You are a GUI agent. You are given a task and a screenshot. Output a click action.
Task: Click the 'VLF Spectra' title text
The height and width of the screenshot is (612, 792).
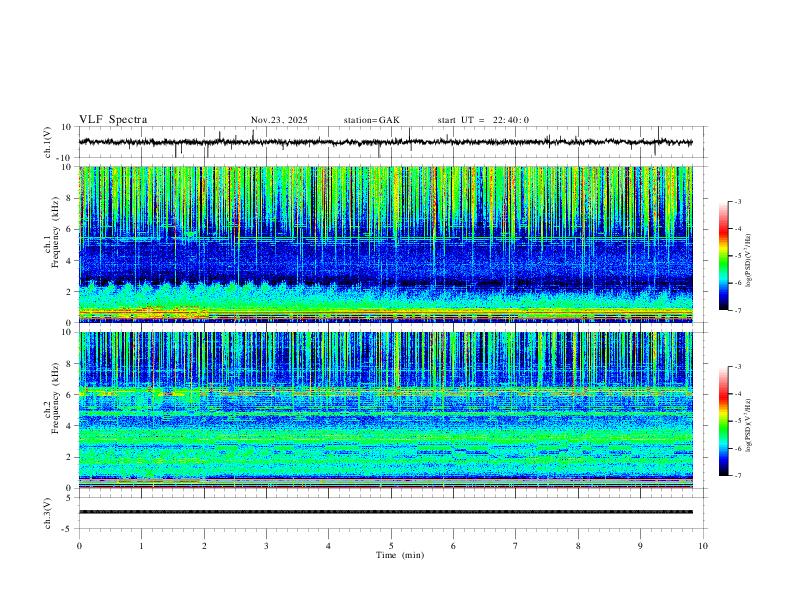pyautogui.click(x=113, y=120)
